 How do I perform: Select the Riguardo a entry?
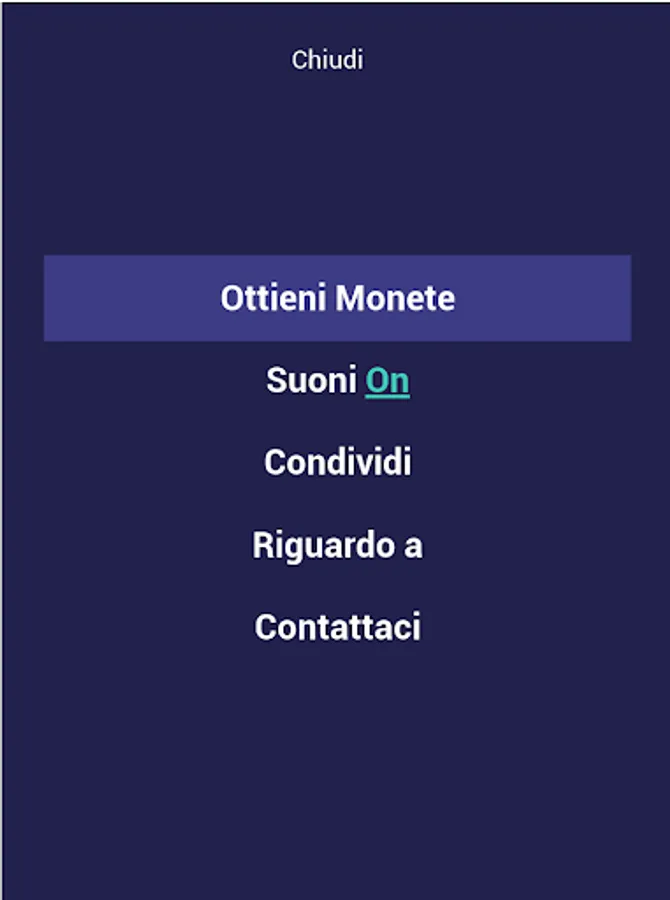click(x=337, y=546)
